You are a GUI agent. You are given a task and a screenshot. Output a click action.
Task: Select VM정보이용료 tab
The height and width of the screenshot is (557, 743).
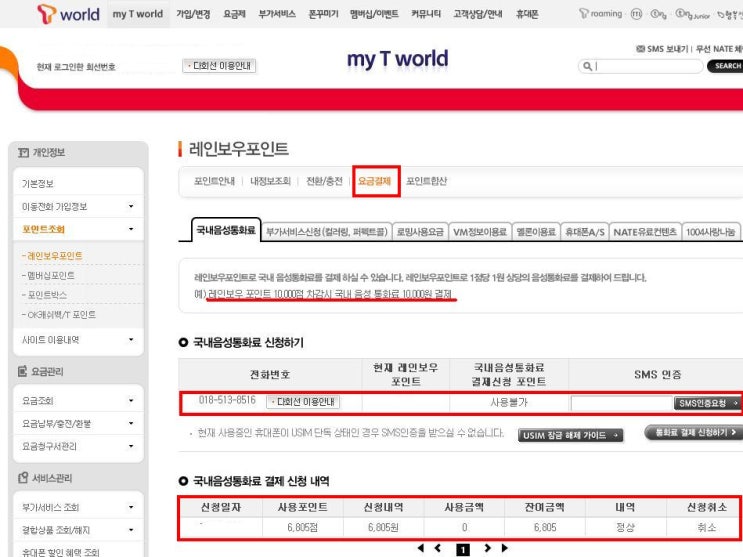click(480, 232)
